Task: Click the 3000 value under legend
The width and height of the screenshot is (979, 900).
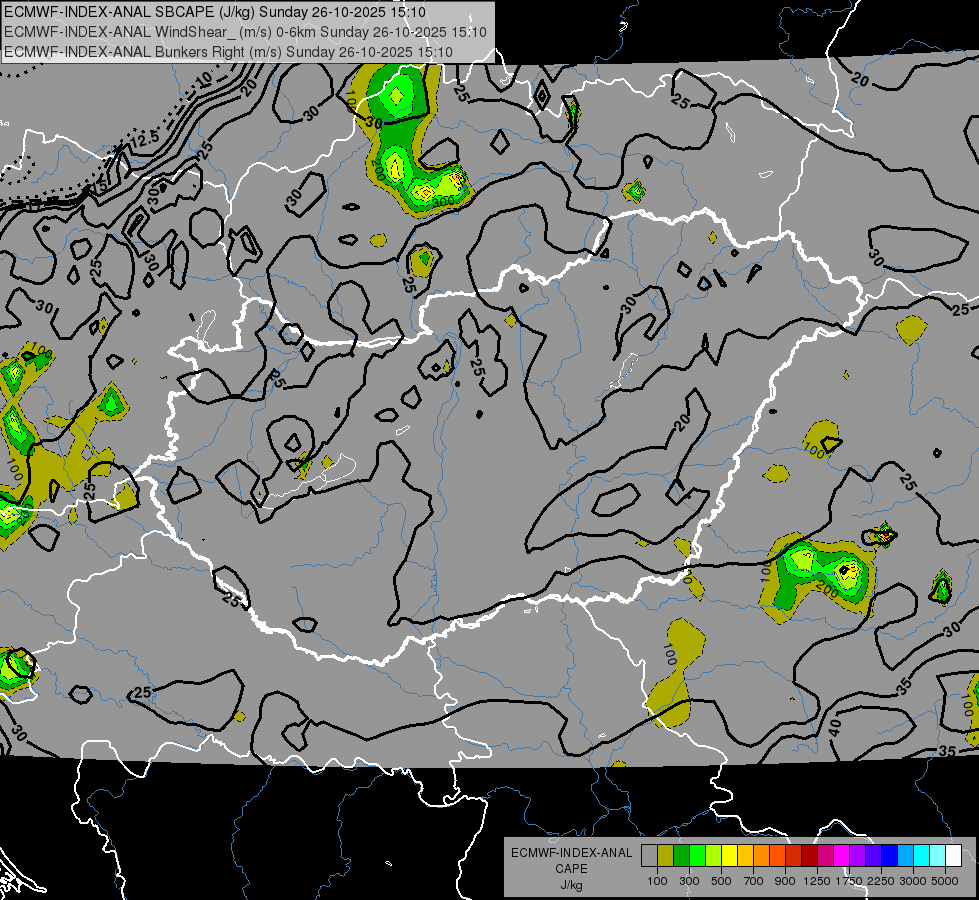Action: [913, 881]
